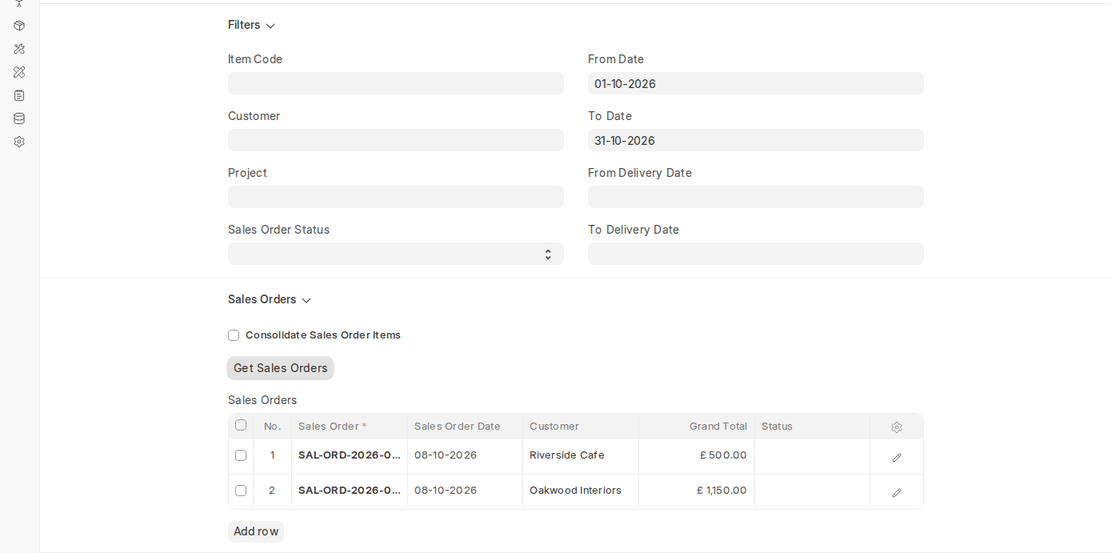Open sales order link in row 2
Viewport: 1120px width, 553px height.
[x=349, y=490]
